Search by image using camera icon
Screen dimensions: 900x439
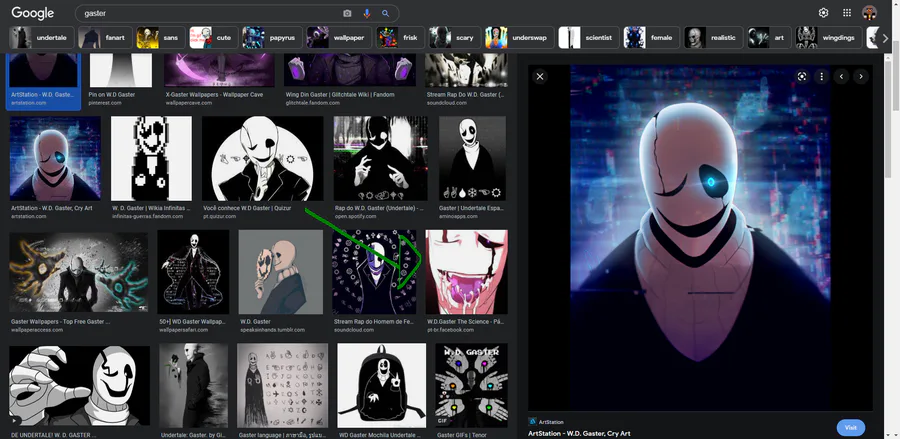[x=347, y=13]
